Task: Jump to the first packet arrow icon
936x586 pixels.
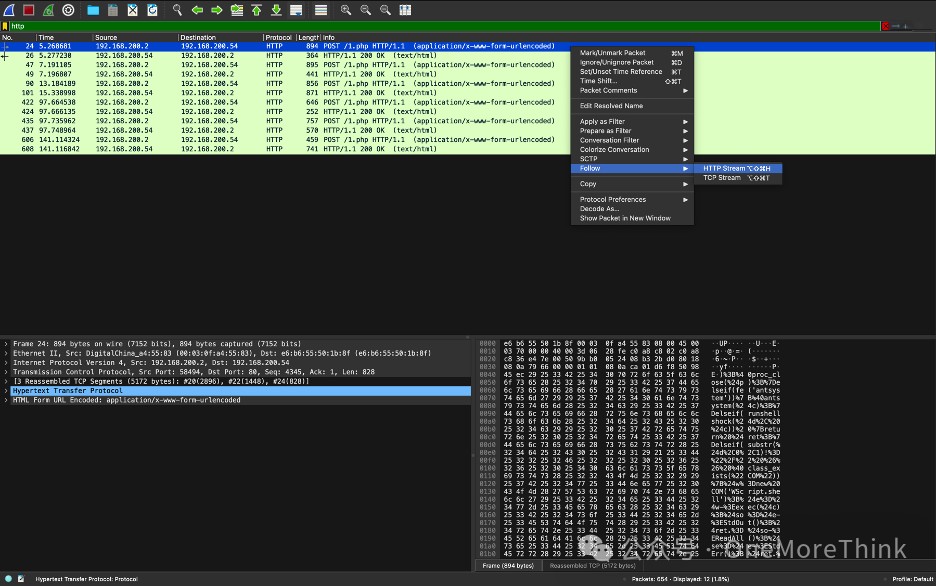Action: [x=256, y=10]
